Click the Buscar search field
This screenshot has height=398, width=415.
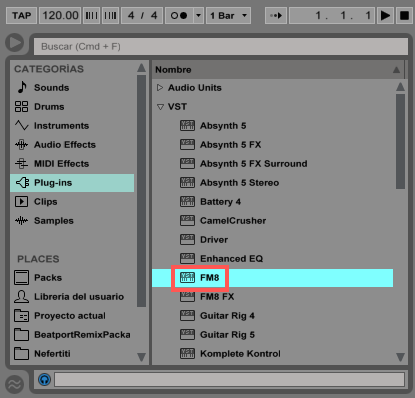tap(221, 46)
